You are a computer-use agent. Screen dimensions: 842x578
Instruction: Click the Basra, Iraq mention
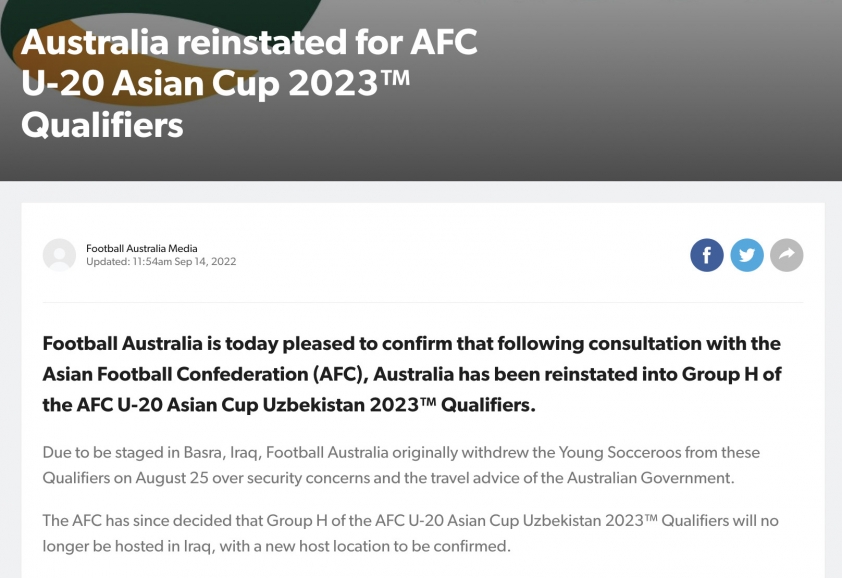223,453
